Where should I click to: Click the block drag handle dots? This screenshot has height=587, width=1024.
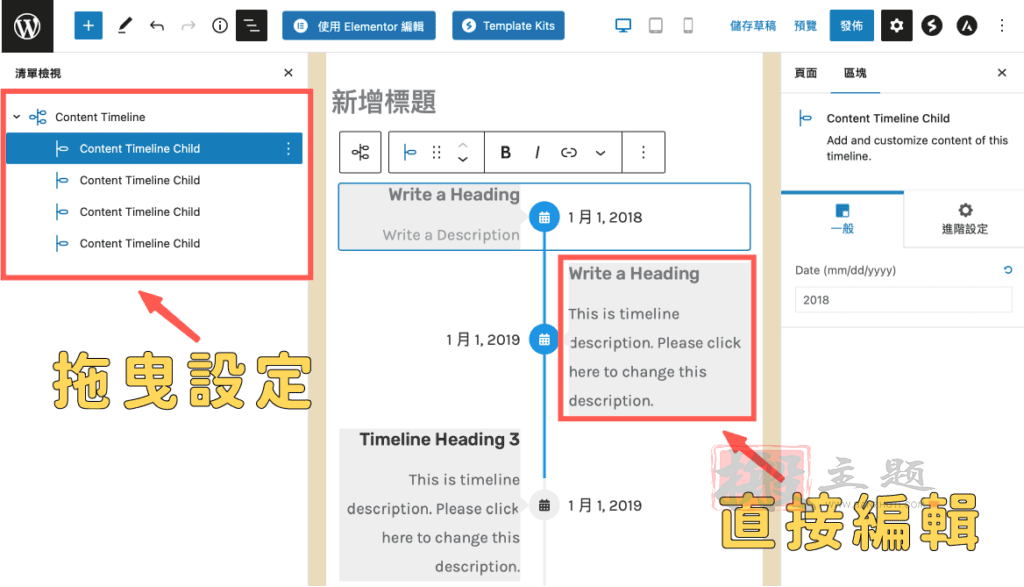[436, 152]
